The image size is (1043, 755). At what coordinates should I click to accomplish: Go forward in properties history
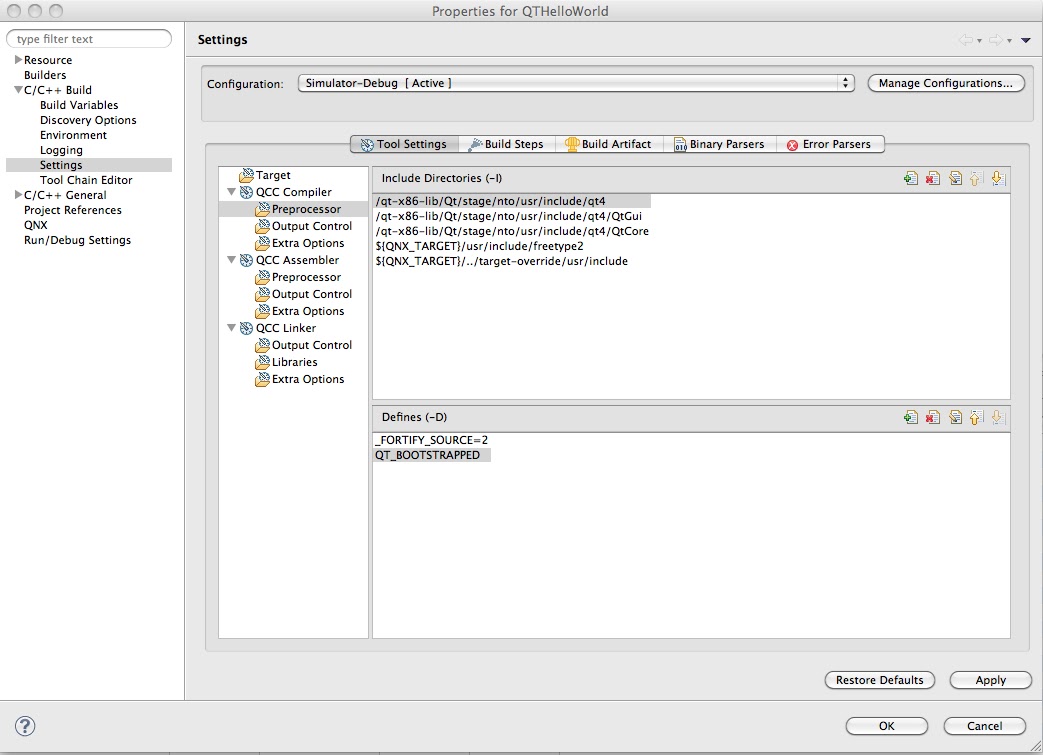995,40
